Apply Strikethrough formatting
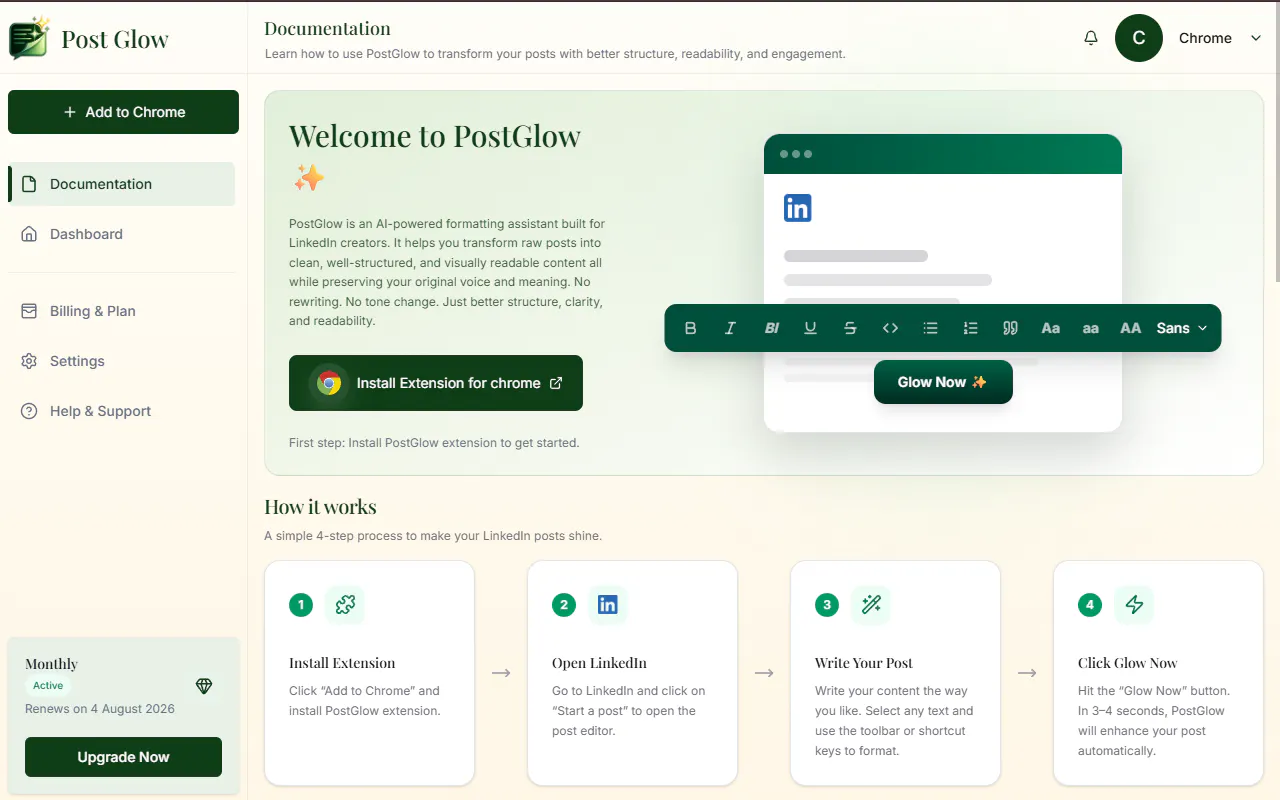The image size is (1280, 800). (850, 328)
